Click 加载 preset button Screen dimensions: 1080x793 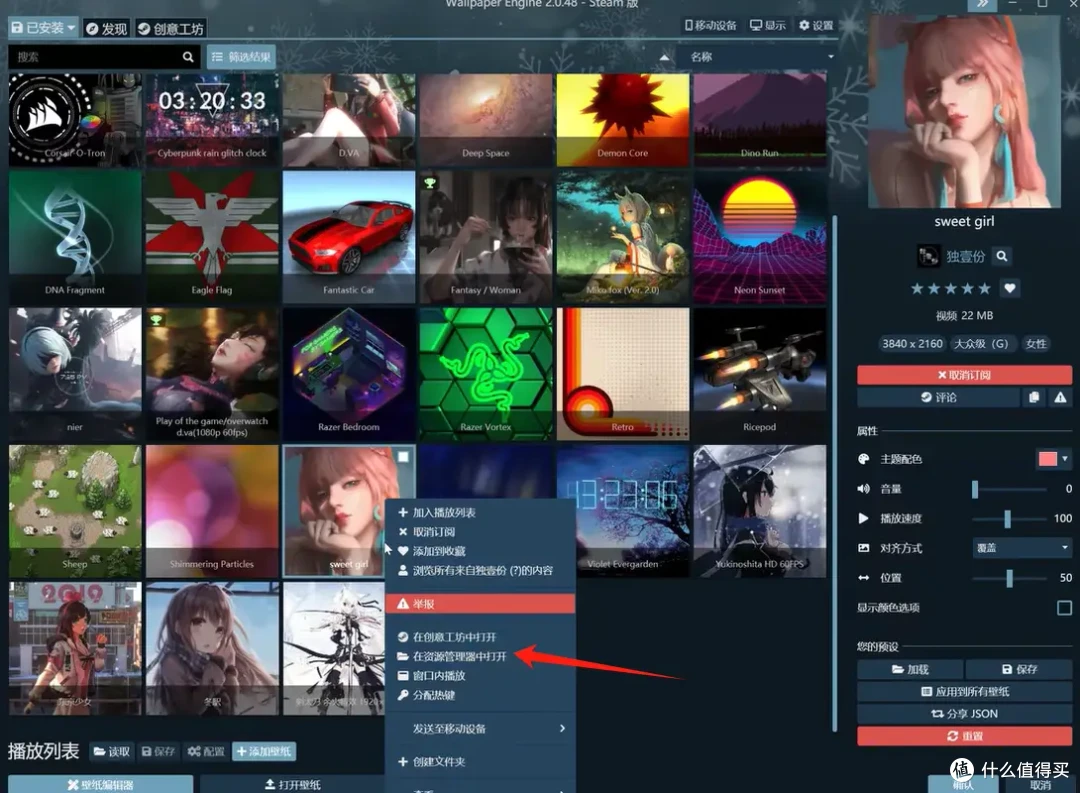pyautogui.click(x=910, y=669)
